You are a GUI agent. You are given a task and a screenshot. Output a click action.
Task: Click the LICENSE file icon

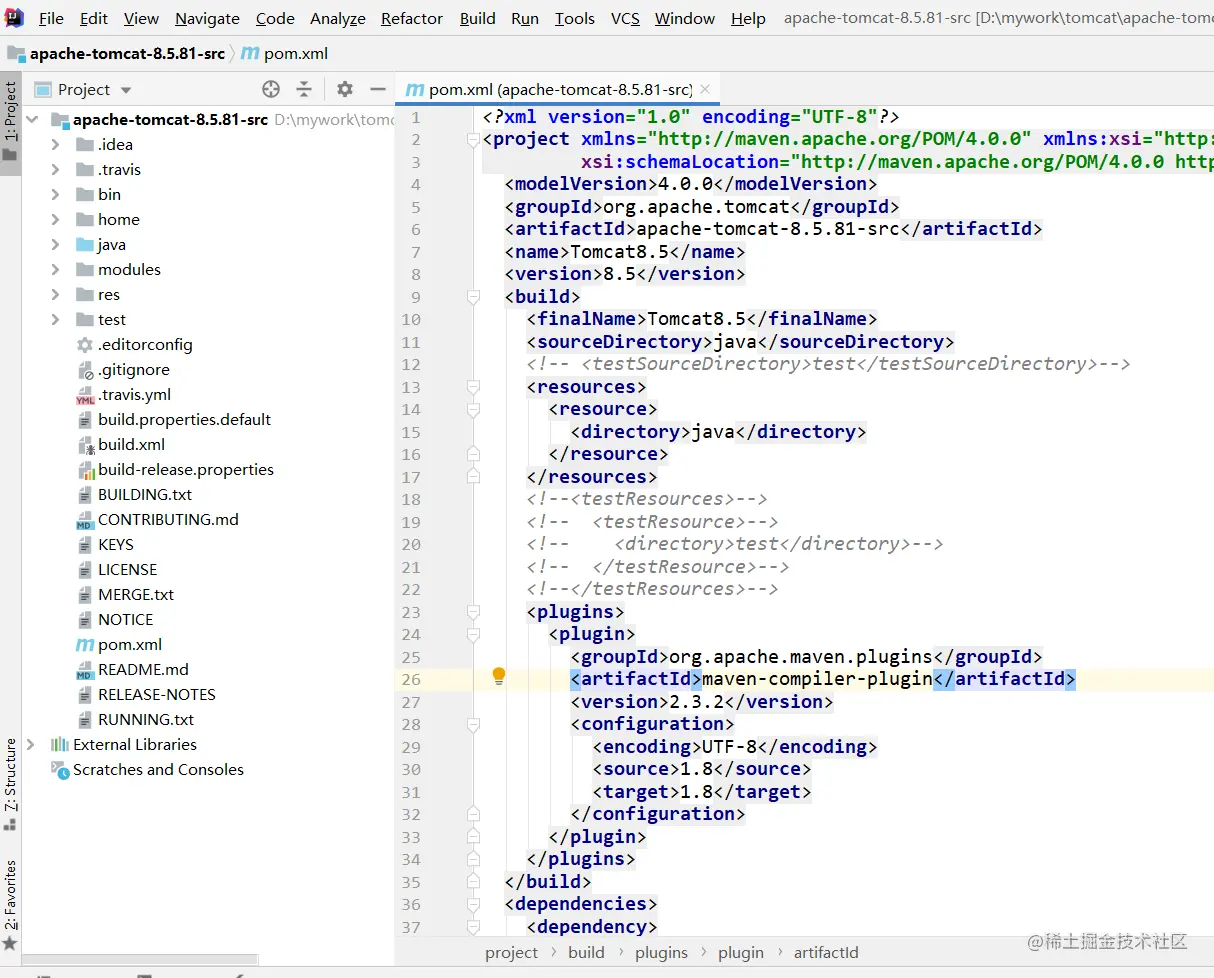[86, 570]
